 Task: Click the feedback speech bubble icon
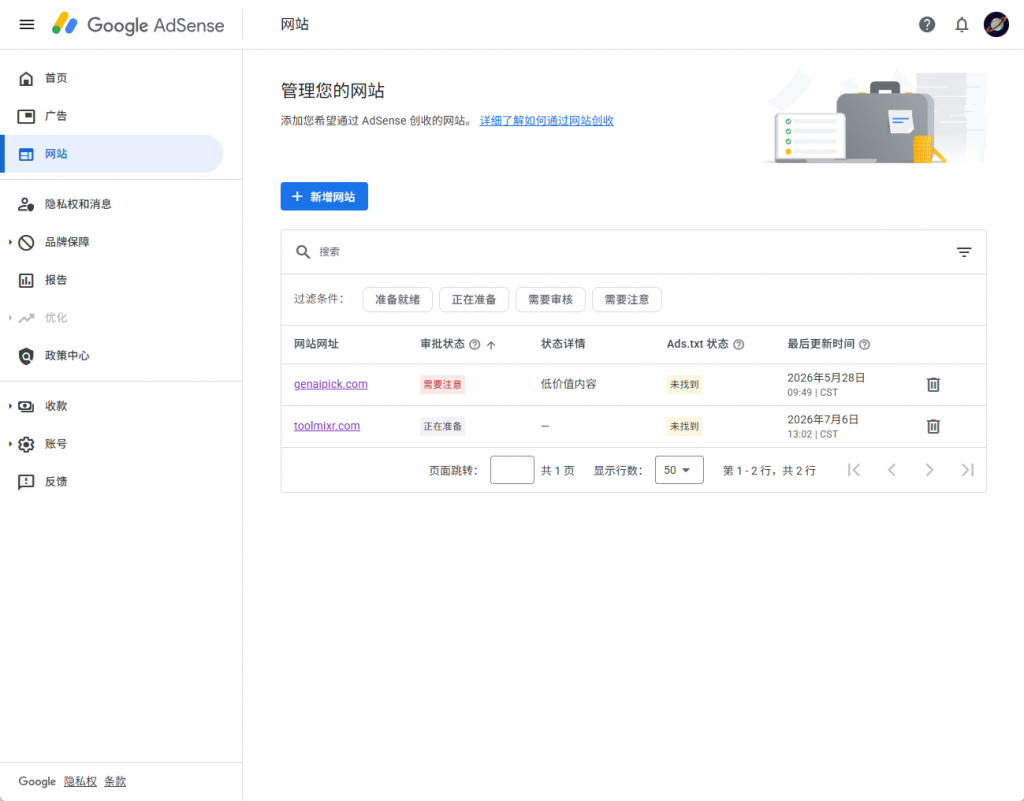pos(26,482)
